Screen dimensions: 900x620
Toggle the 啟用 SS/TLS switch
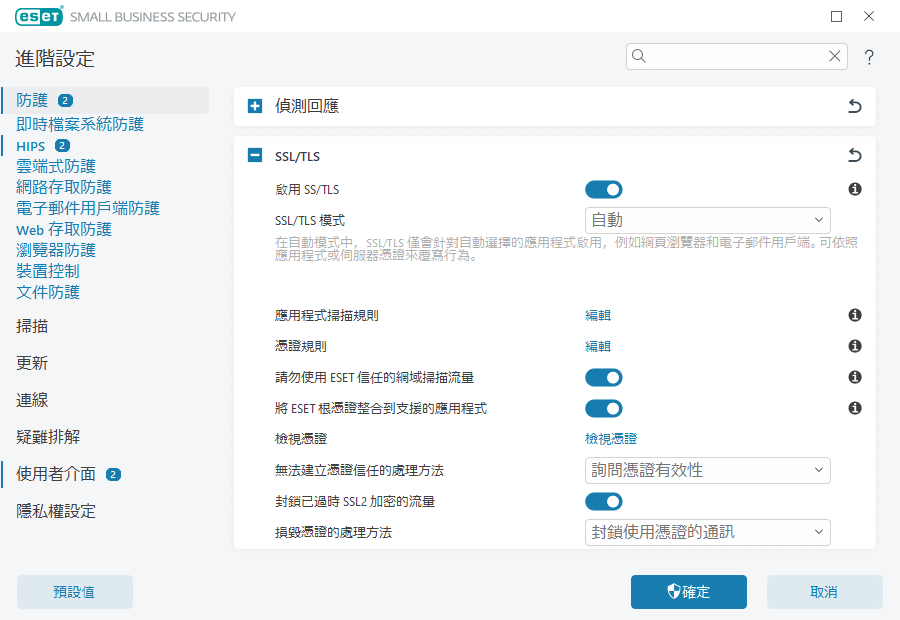(x=603, y=189)
